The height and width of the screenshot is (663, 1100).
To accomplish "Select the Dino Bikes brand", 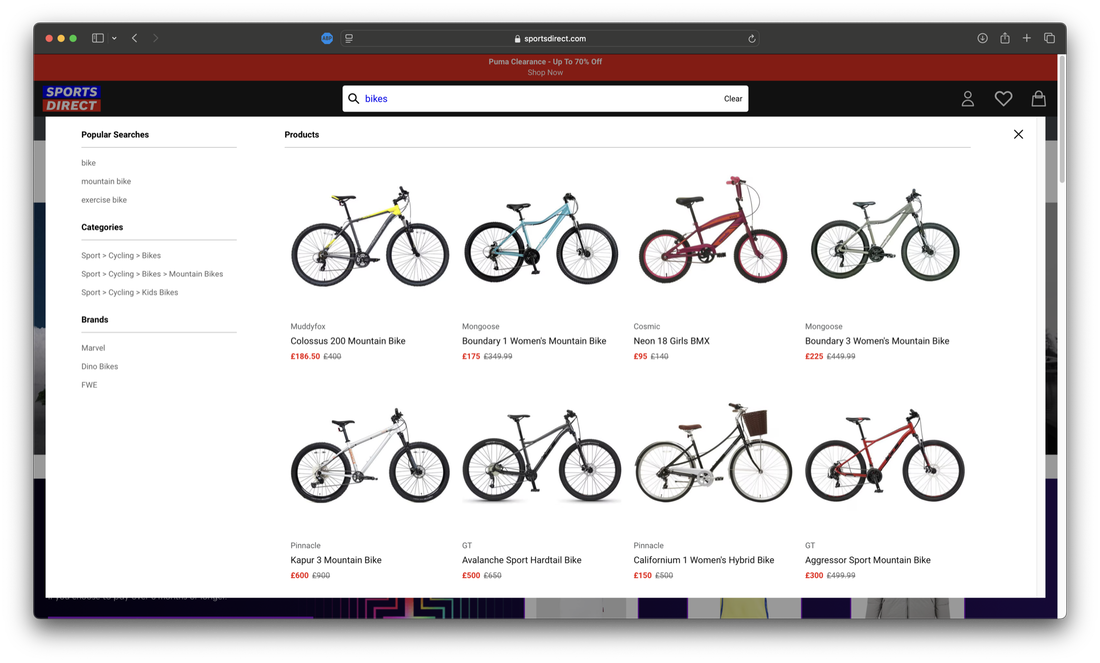I will [100, 366].
